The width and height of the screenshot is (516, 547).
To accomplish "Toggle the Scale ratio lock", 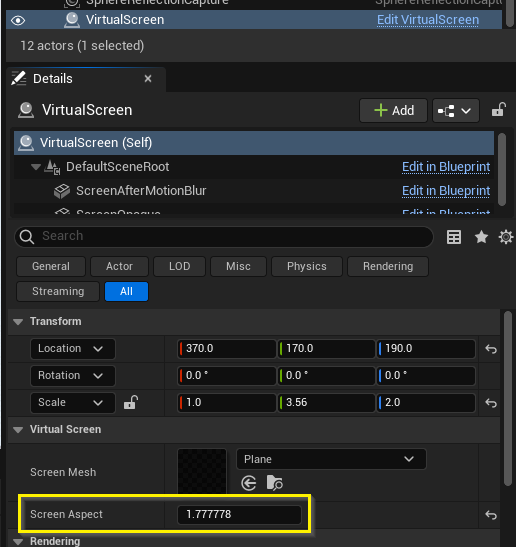I will pyautogui.click(x=131, y=402).
